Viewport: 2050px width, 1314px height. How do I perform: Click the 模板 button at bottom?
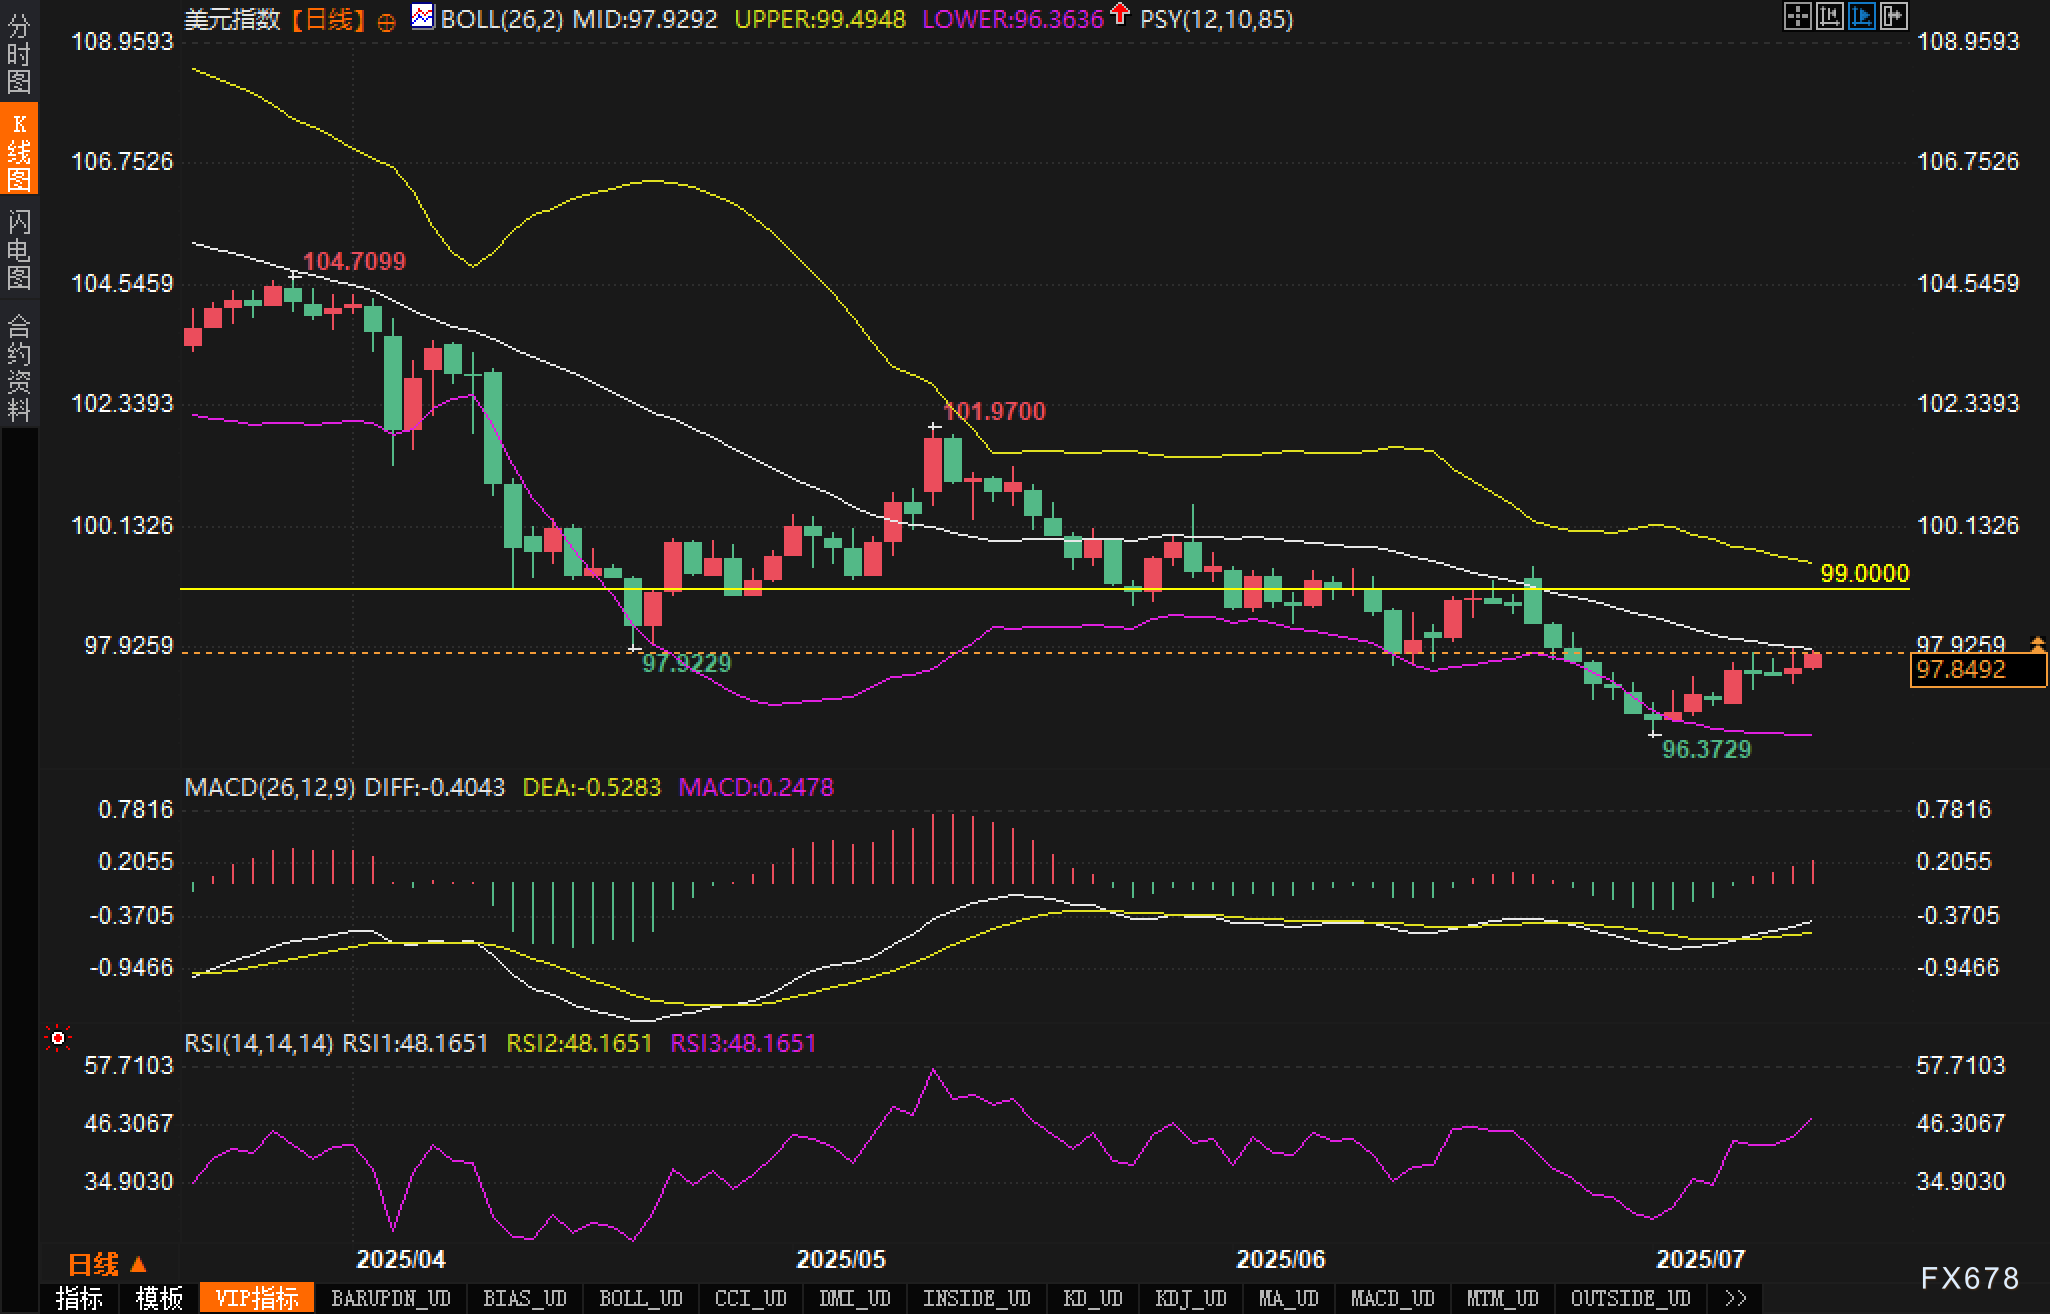[159, 1298]
